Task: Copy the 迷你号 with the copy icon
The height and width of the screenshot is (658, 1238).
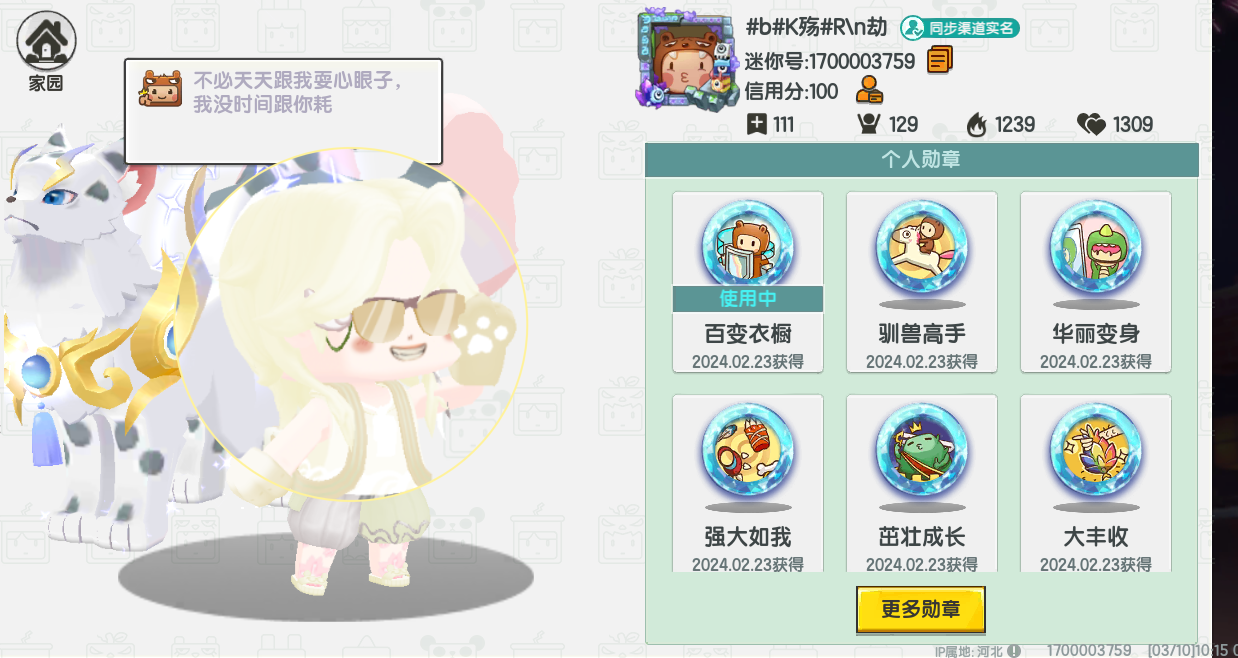Action: pos(939,60)
